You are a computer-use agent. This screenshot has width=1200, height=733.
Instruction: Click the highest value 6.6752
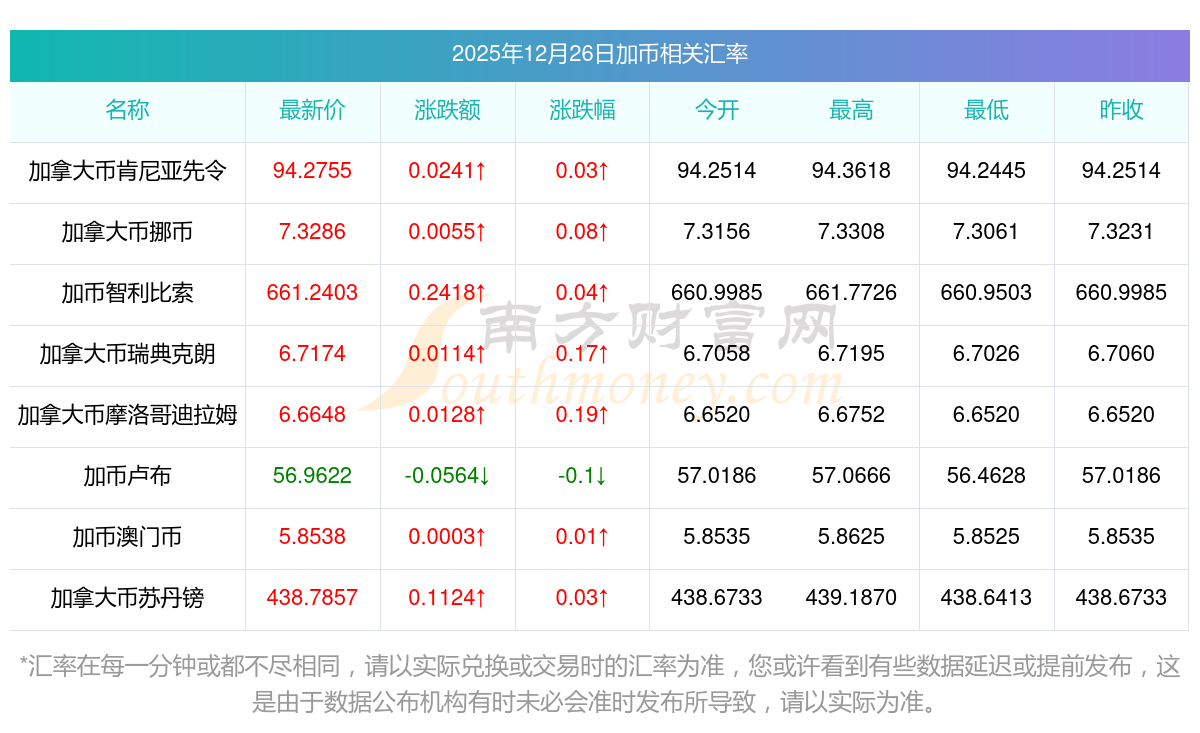[x=851, y=415]
